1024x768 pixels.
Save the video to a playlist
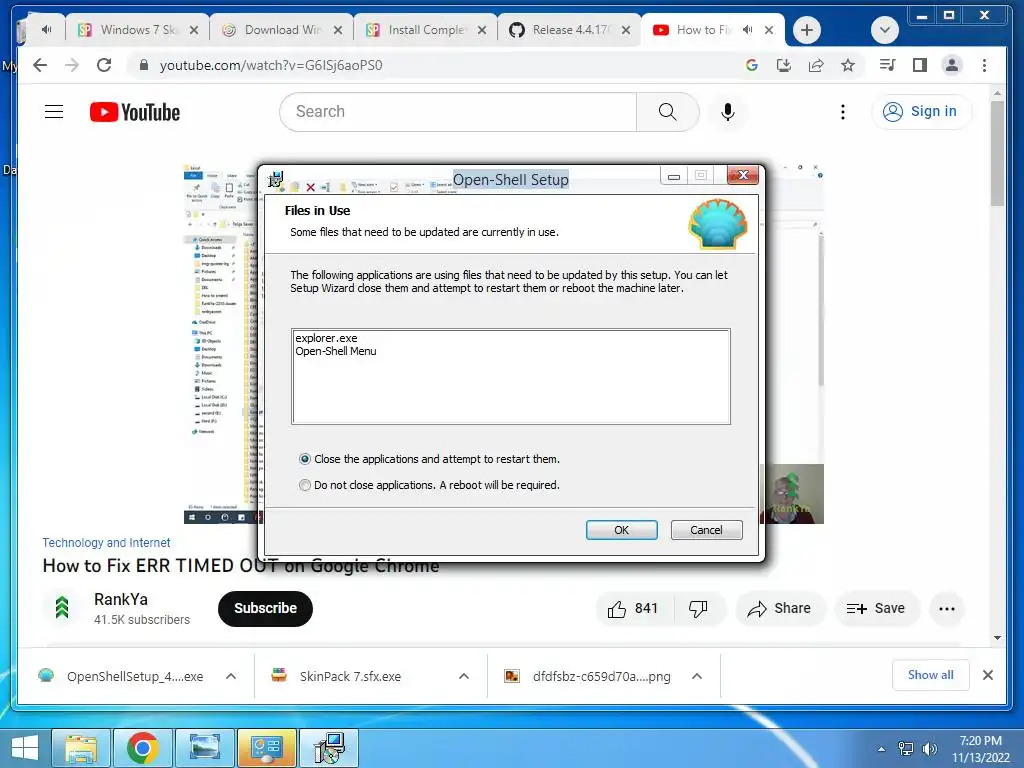876,609
